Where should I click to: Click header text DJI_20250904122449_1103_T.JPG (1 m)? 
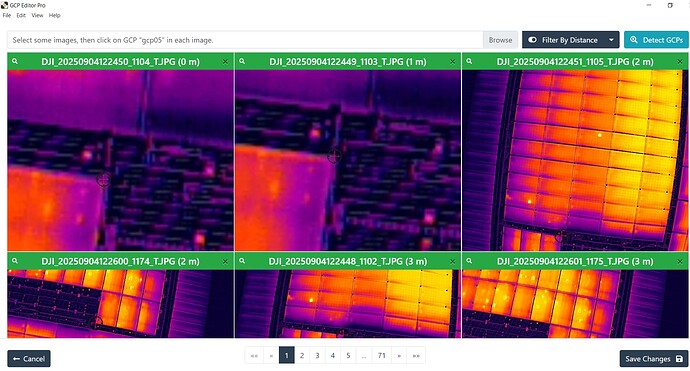(348, 62)
